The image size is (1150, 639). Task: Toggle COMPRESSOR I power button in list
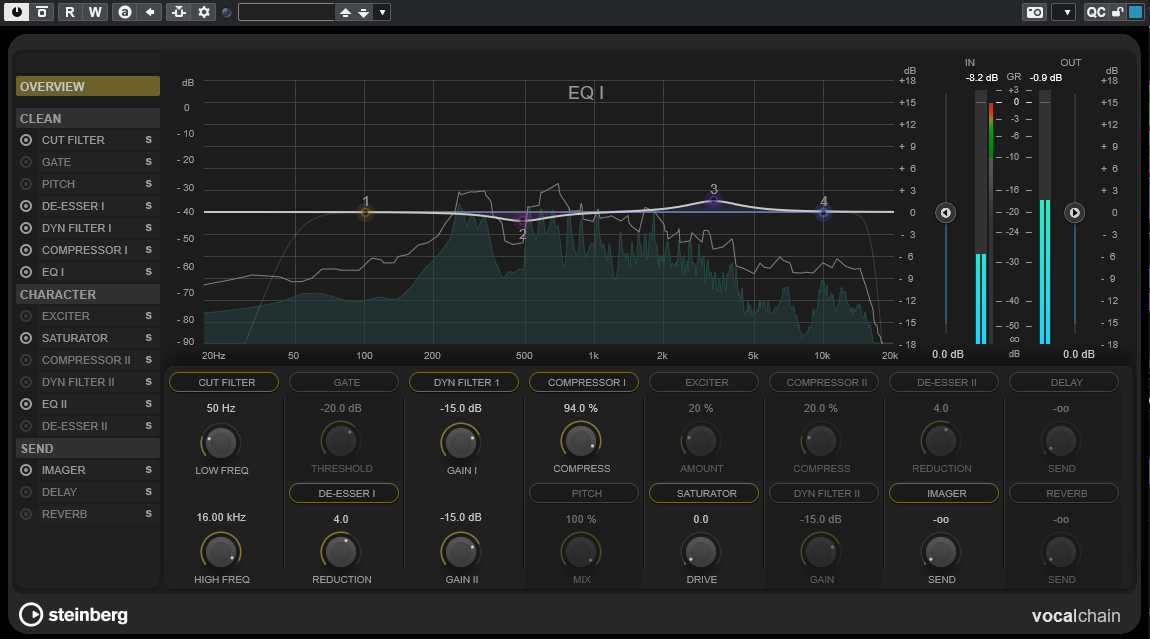pos(26,250)
